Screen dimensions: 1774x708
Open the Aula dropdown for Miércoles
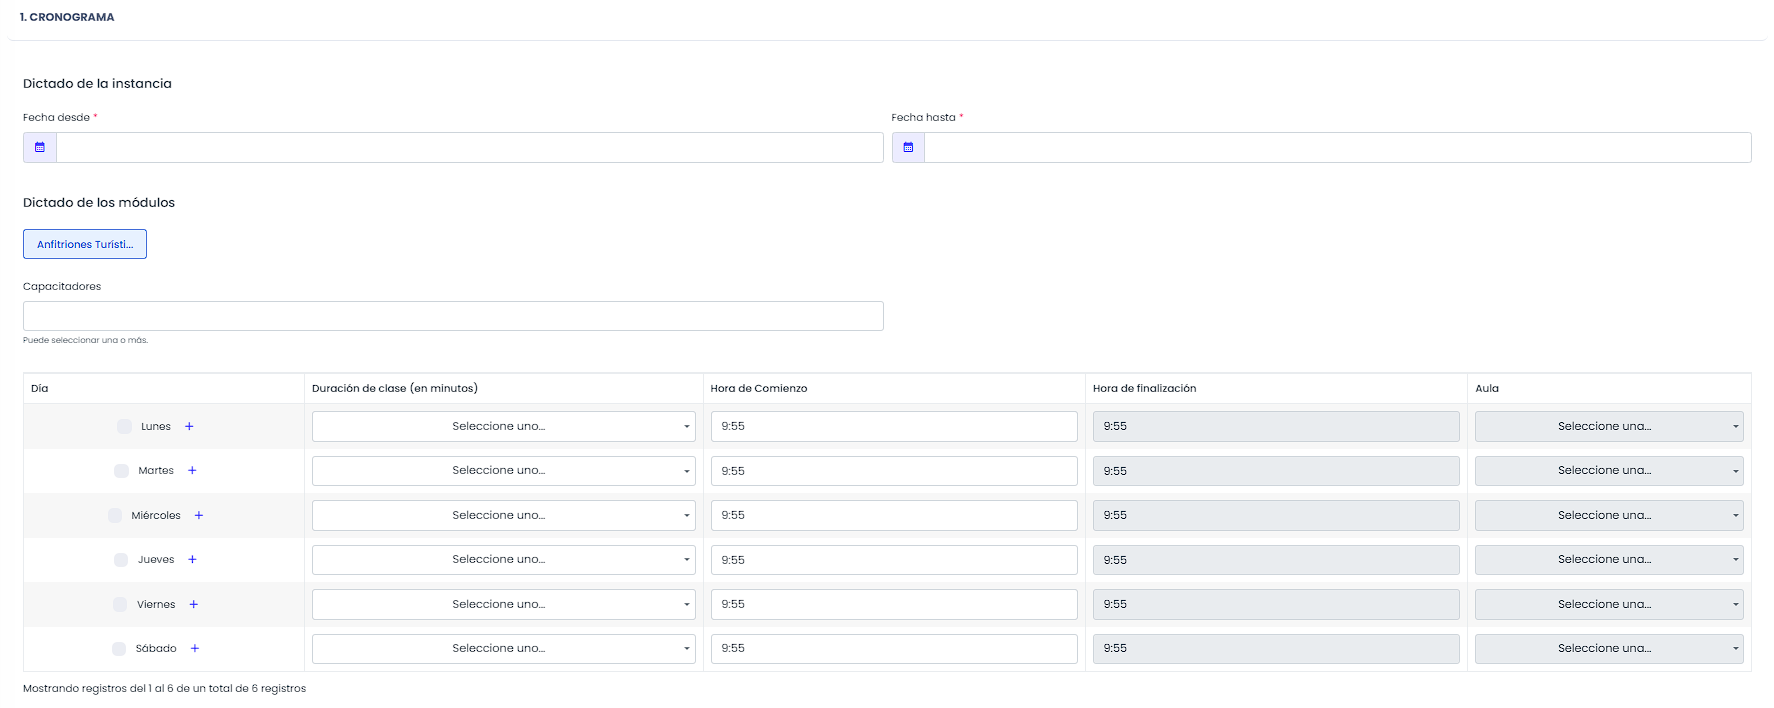(x=1609, y=515)
